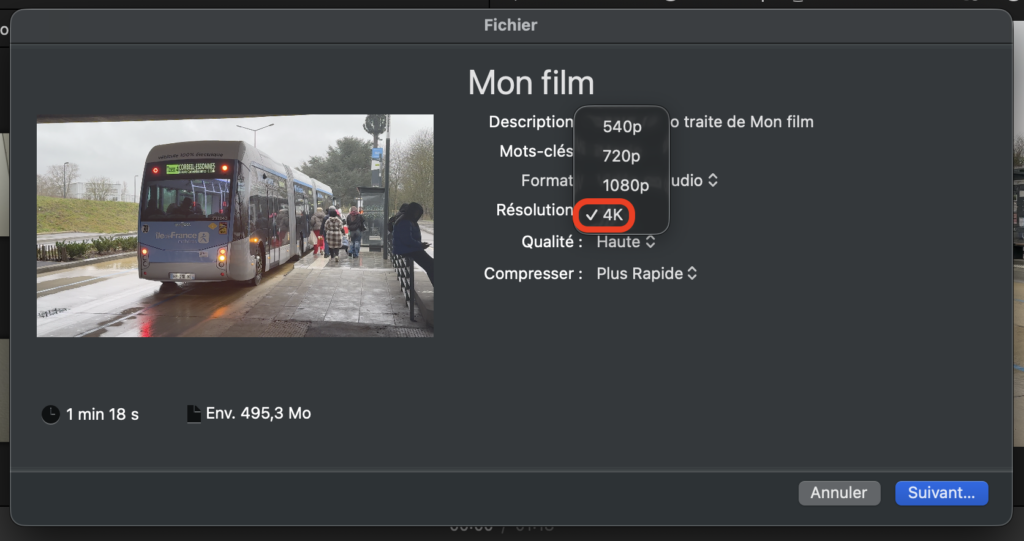Click the "1 min 18 s" duration text

(103, 414)
